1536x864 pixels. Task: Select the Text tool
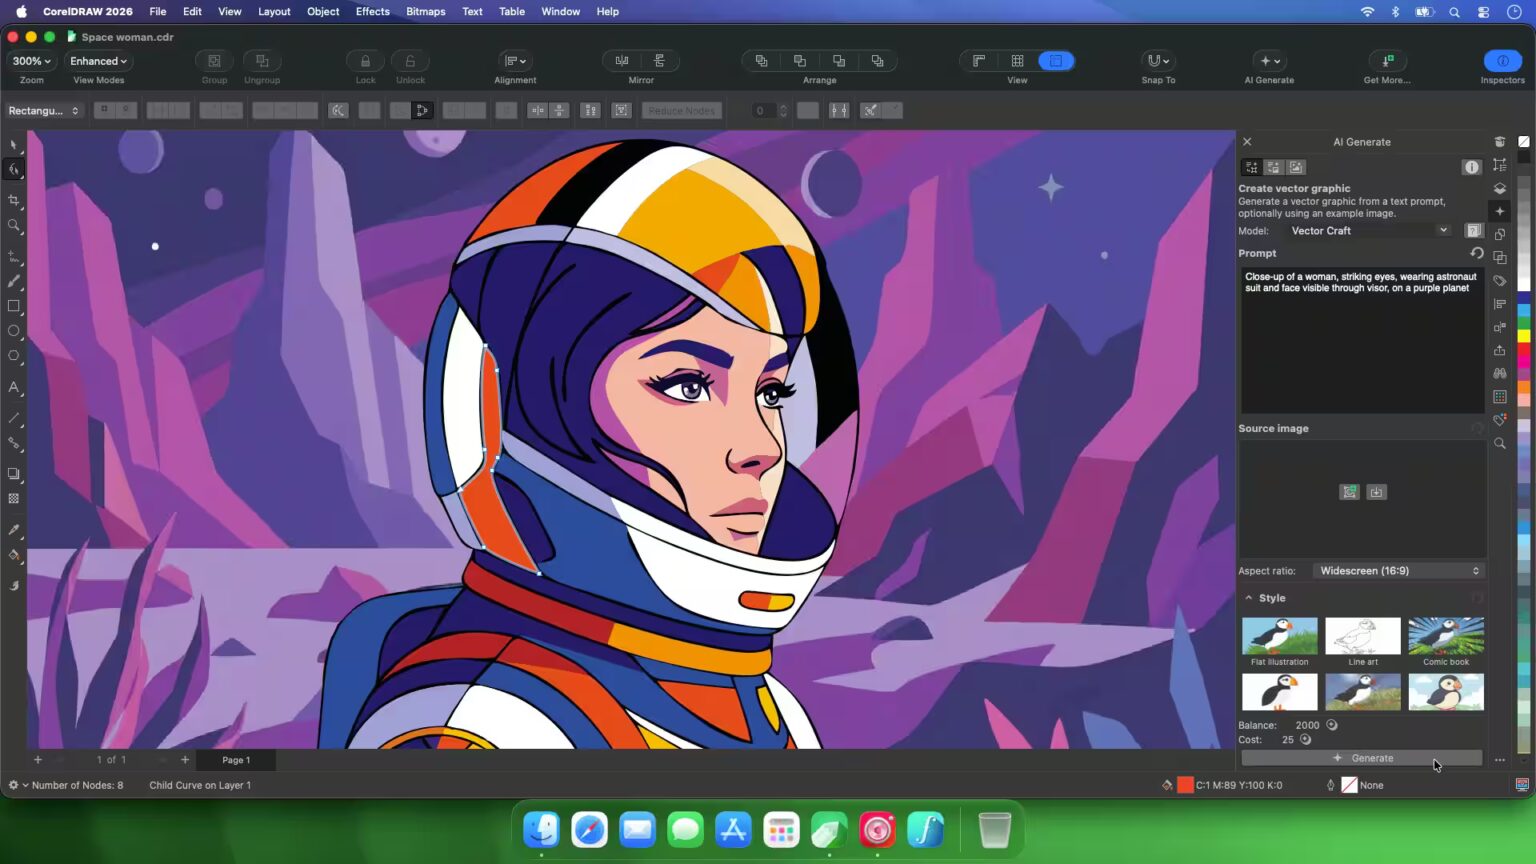[x=14, y=387]
